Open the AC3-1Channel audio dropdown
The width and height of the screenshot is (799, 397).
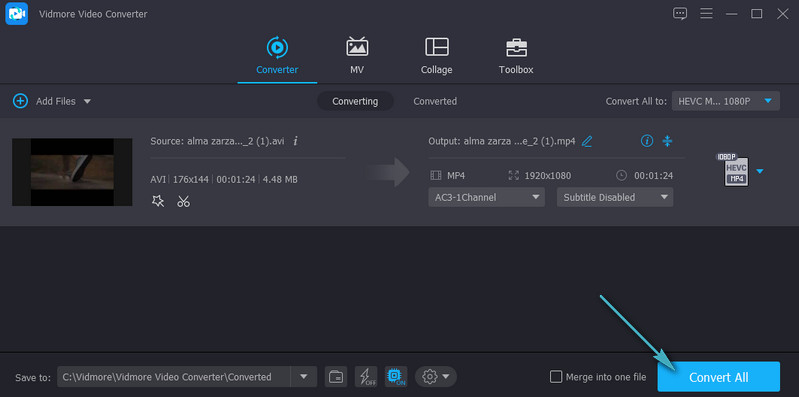coord(487,197)
